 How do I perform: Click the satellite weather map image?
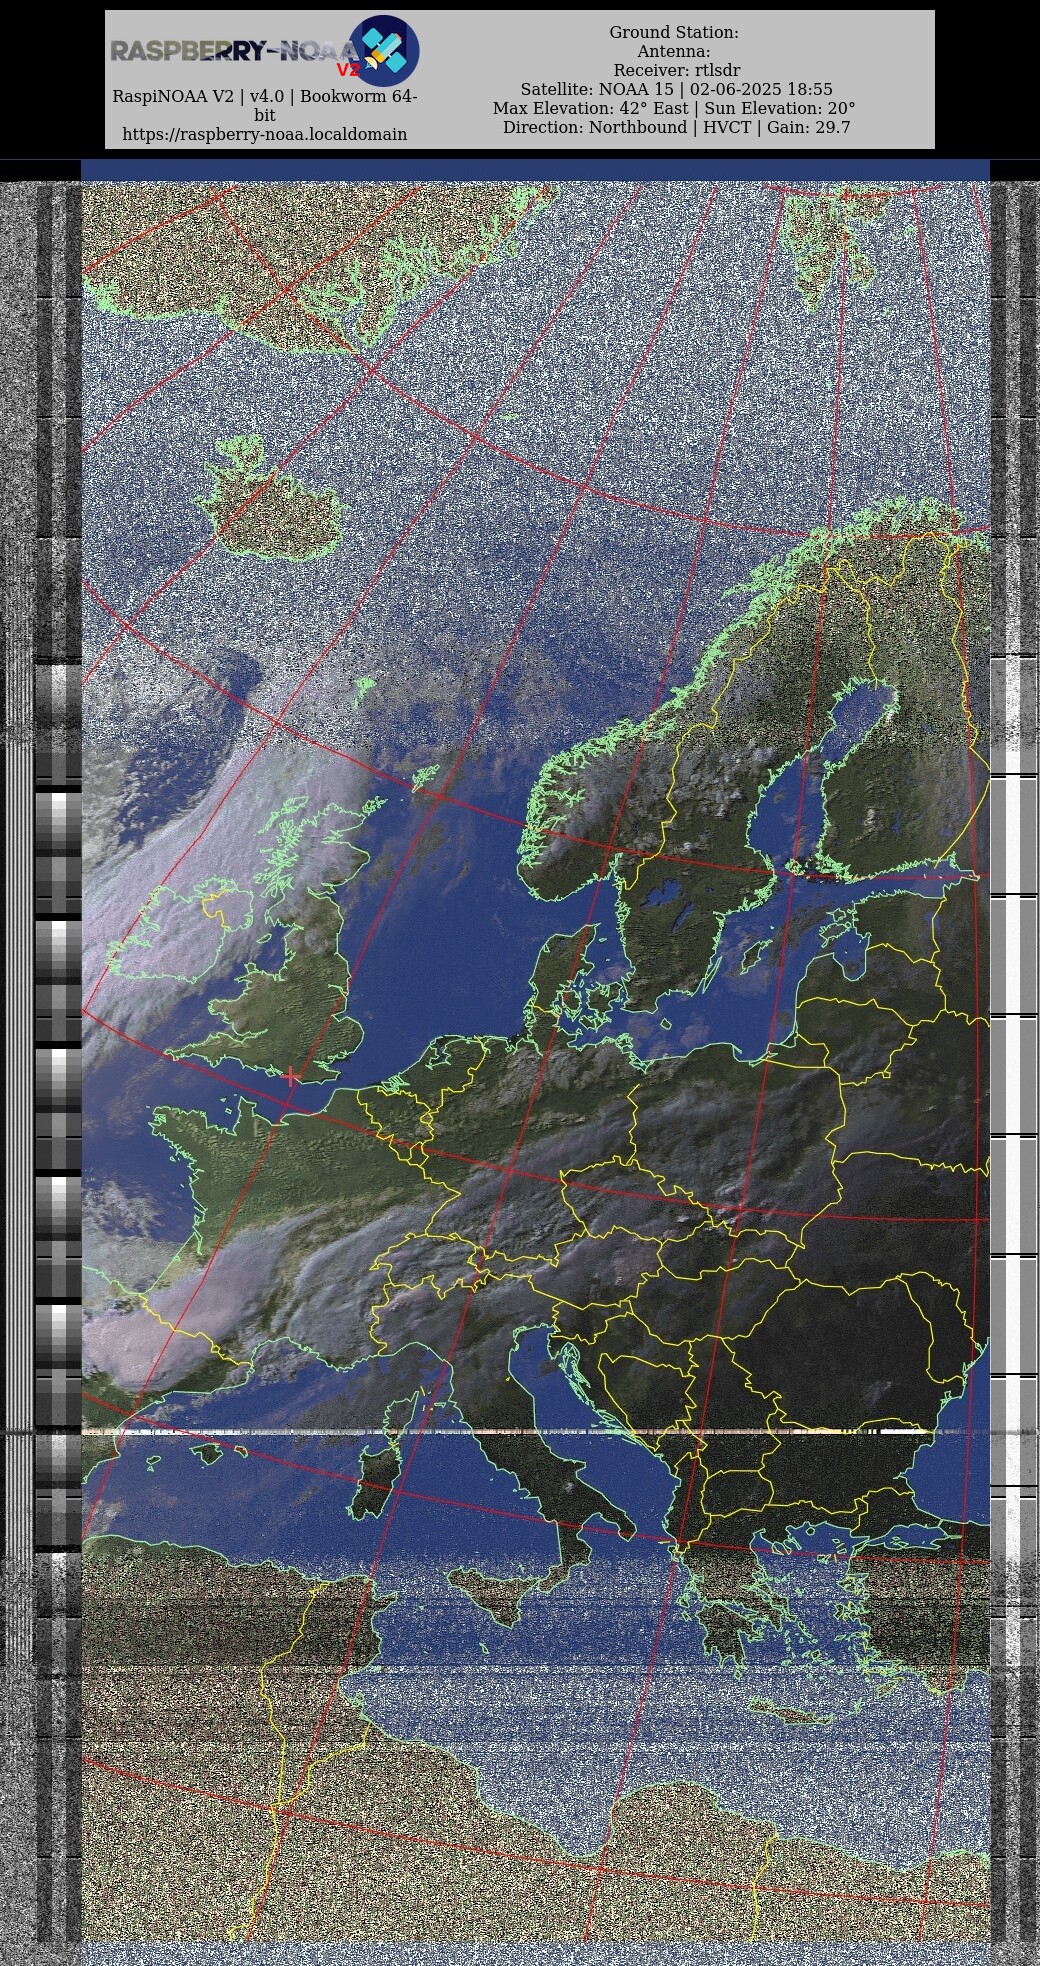[535, 1060]
